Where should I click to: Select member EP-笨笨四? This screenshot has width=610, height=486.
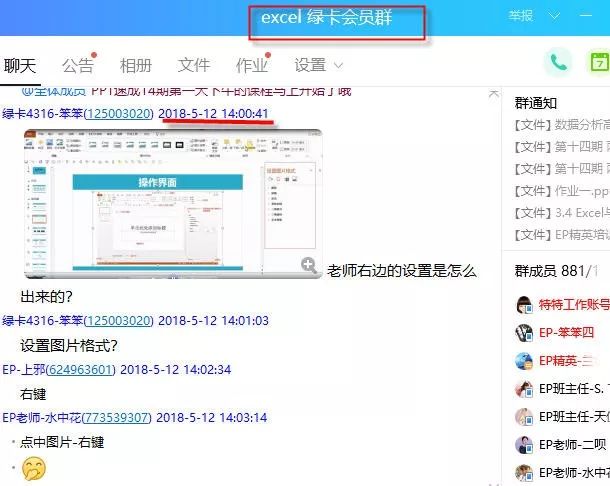pos(566,332)
